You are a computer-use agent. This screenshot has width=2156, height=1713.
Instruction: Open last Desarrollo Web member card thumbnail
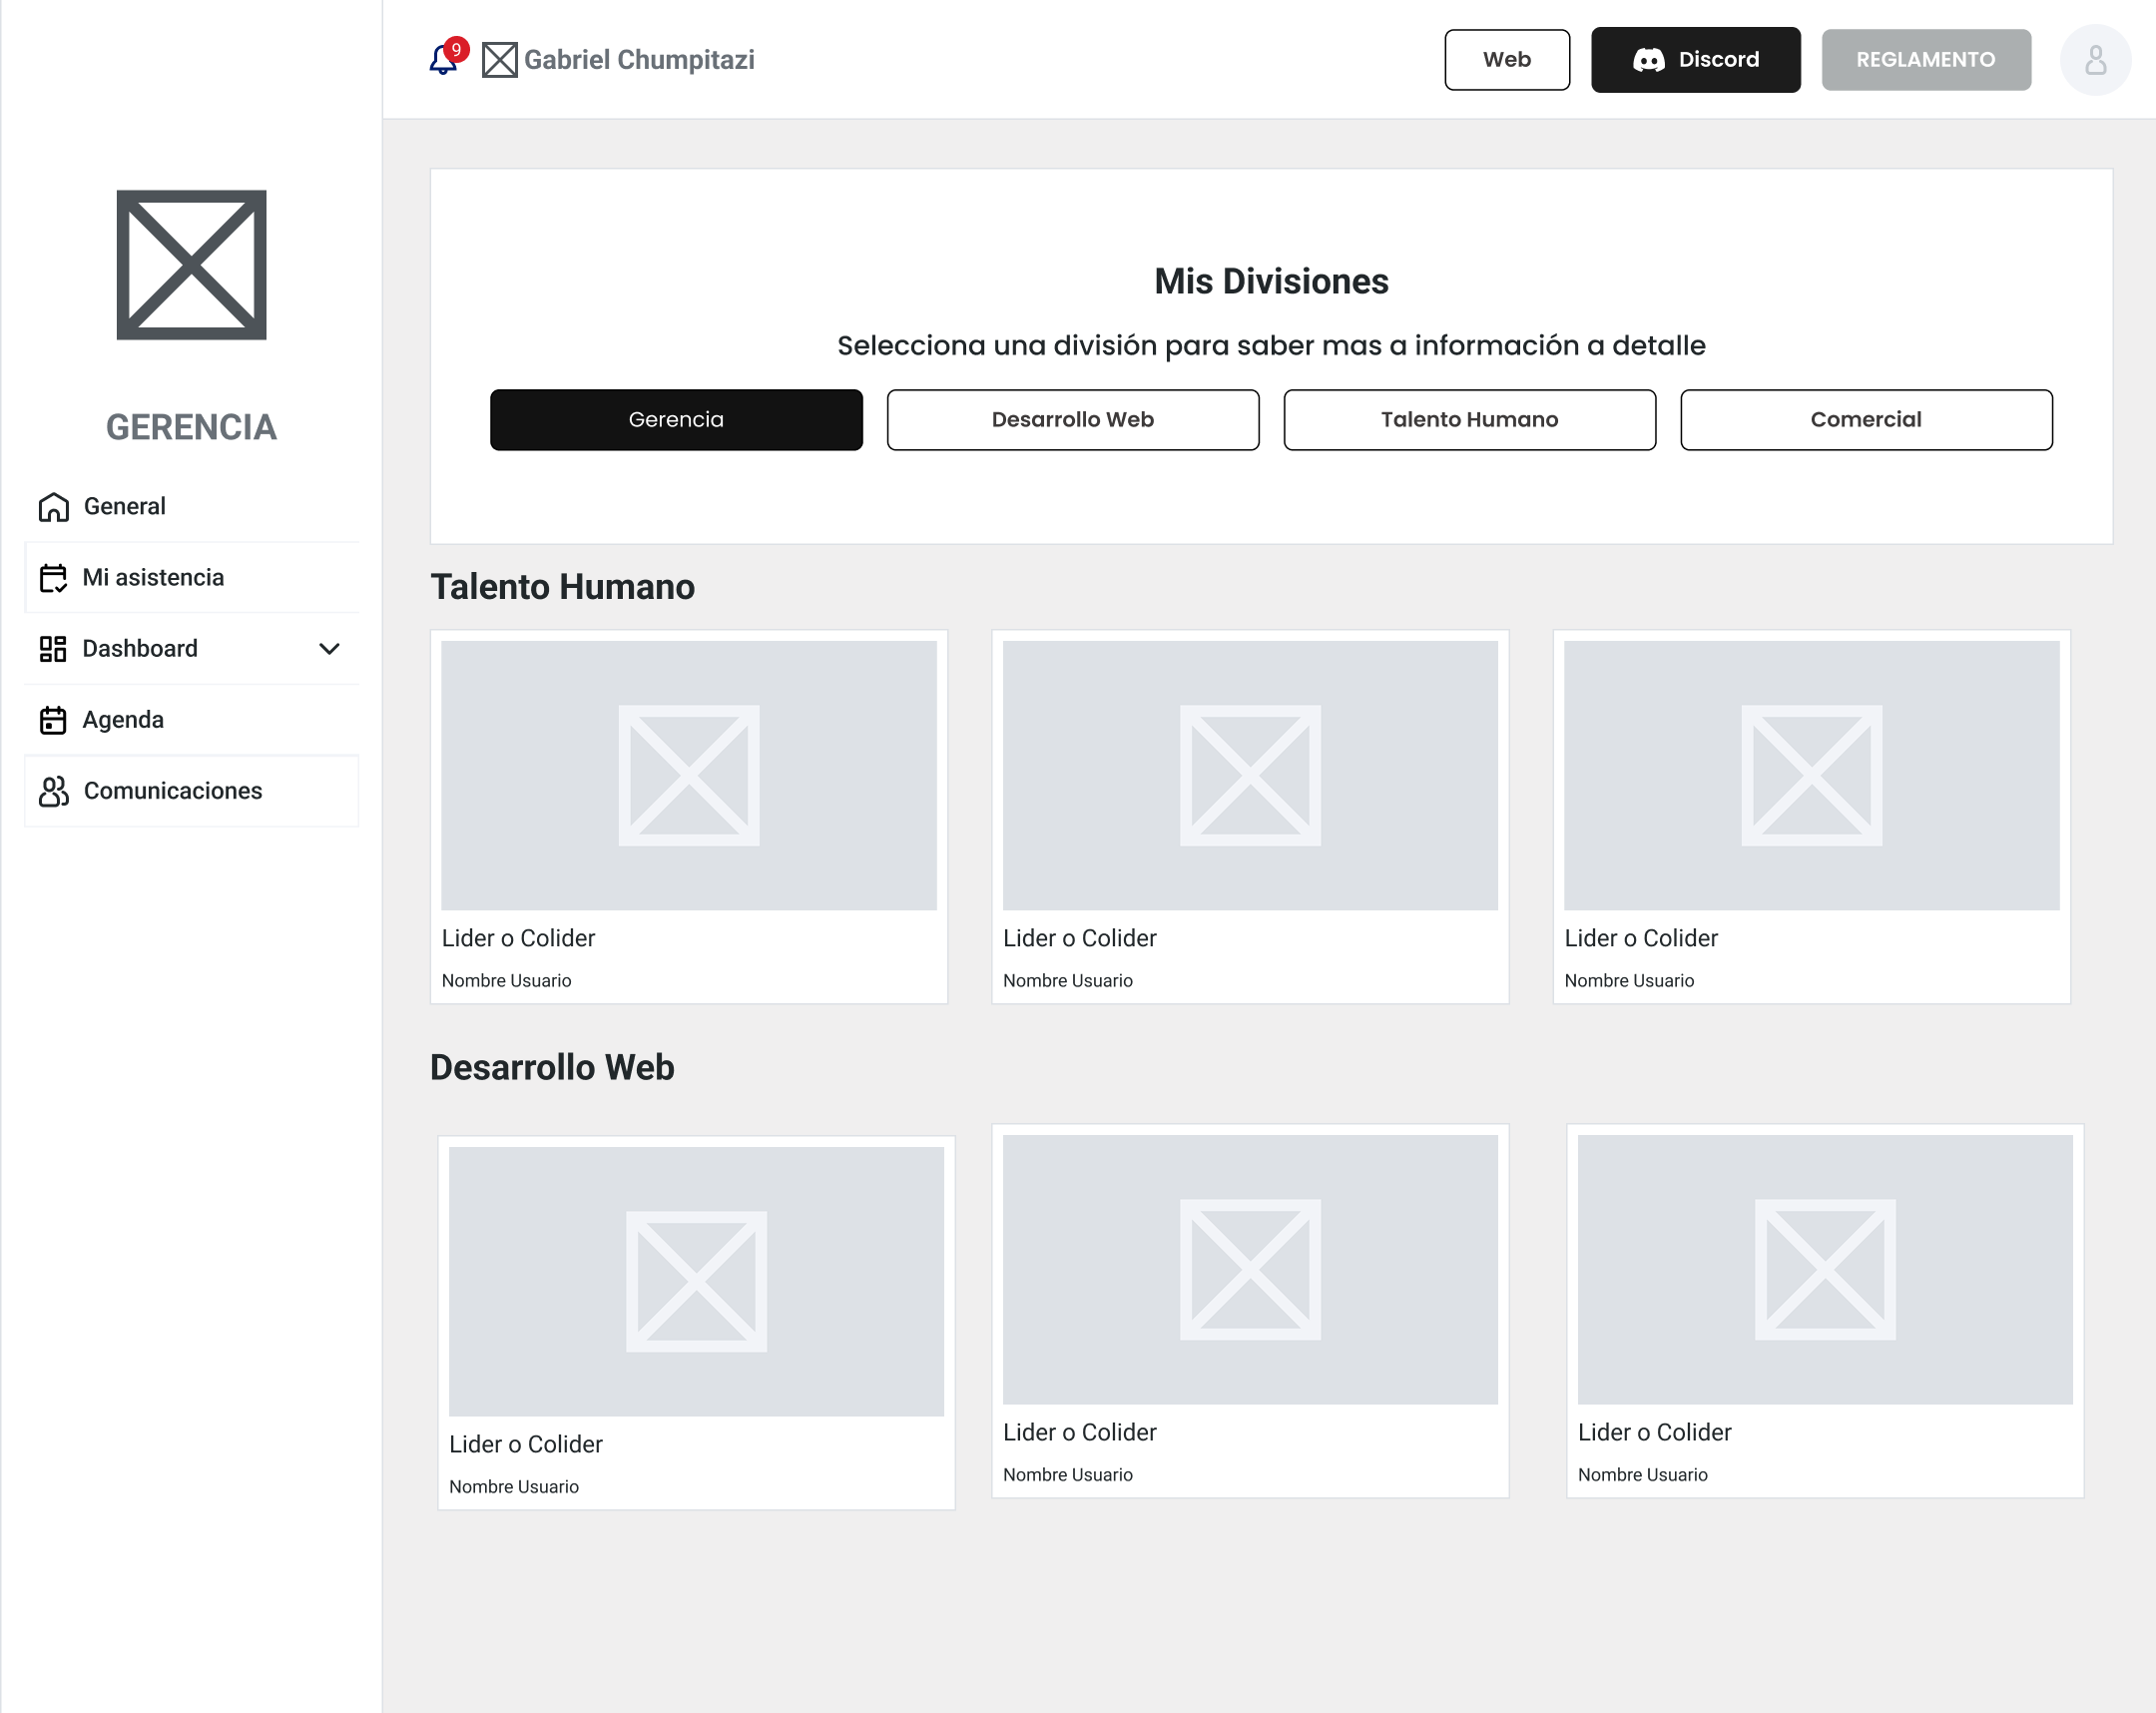point(1824,1269)
